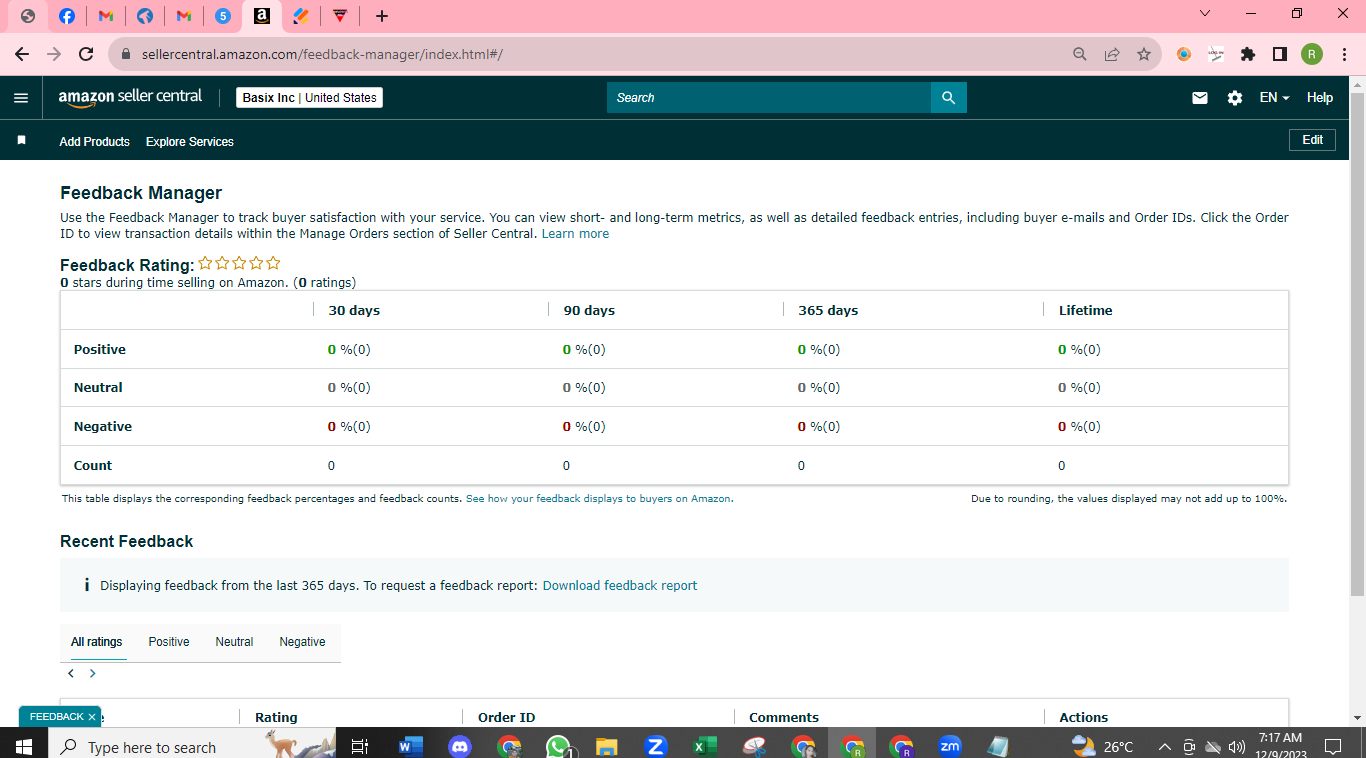Open Word from the taskbar

[x=410, y=746]
